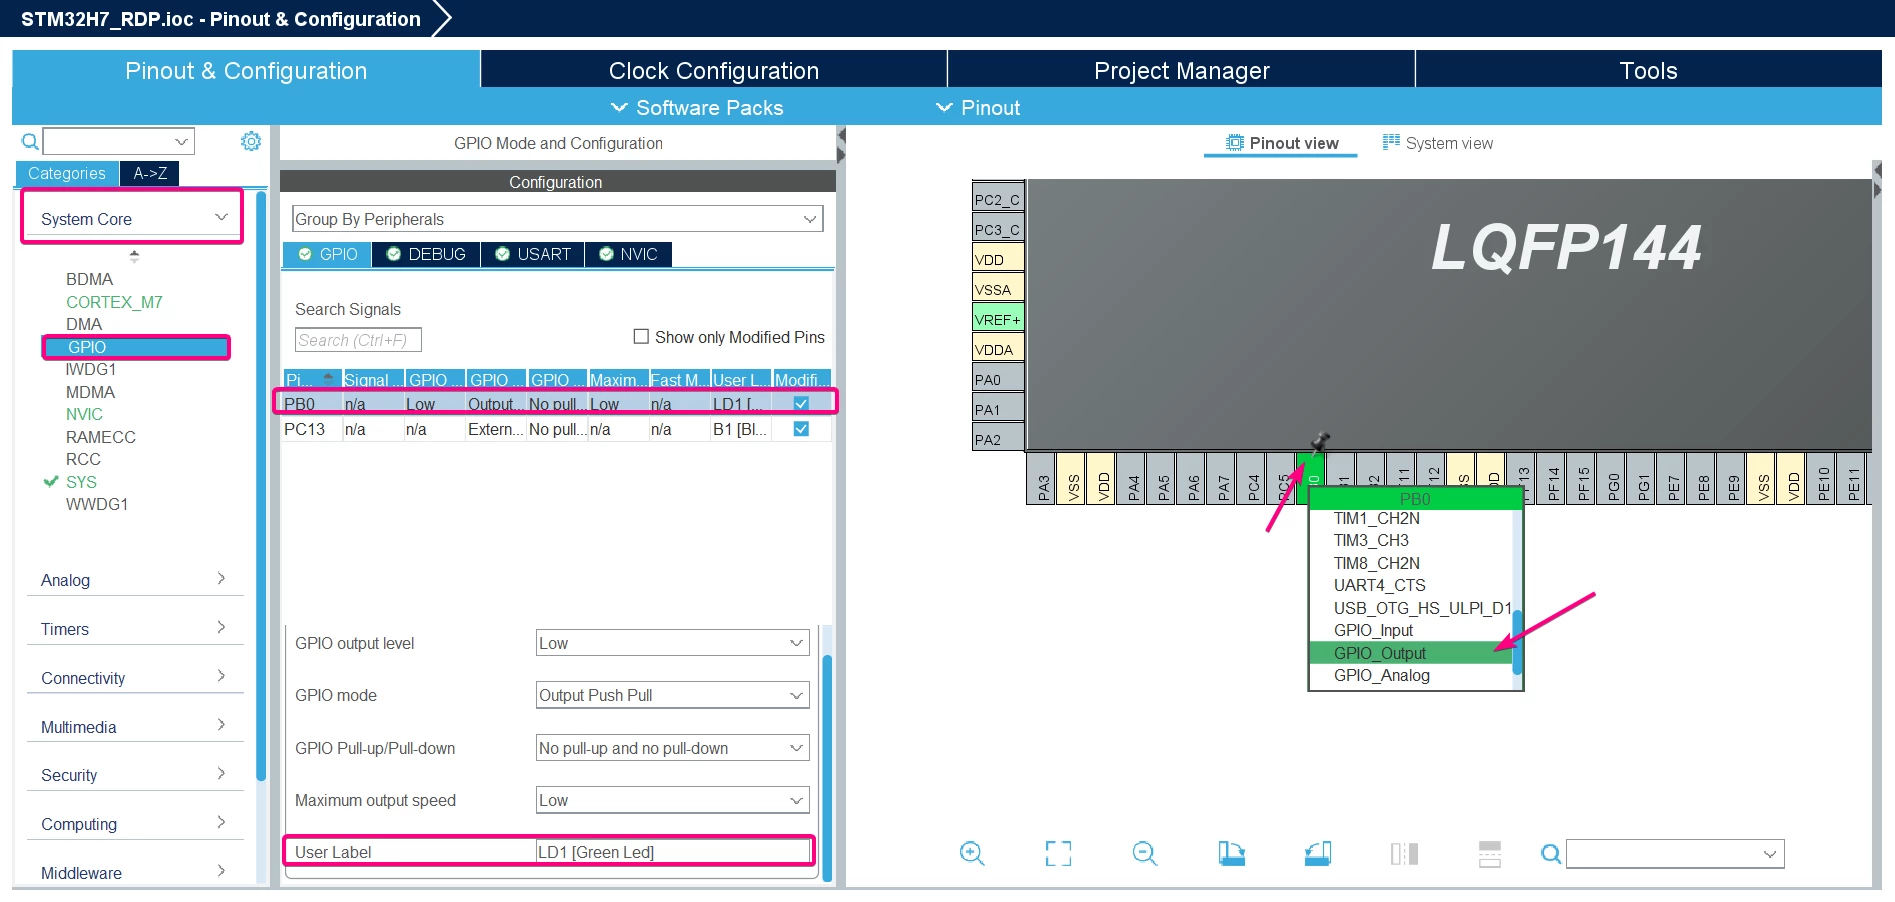Image resolution: width=1895 pixels, height=902 pixels.
Task: Select the Categories tab
Action: pyautogui.click(x=67, y=173)
